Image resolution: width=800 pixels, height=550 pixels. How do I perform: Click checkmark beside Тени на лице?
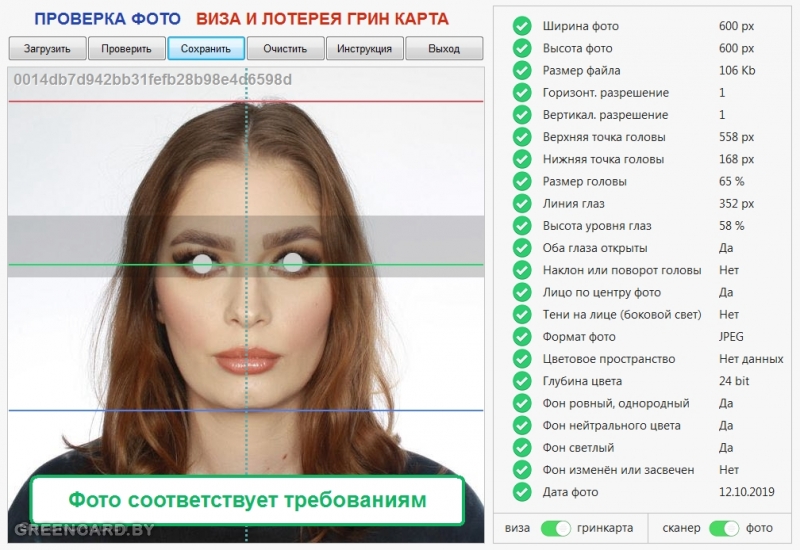[522, 314]
